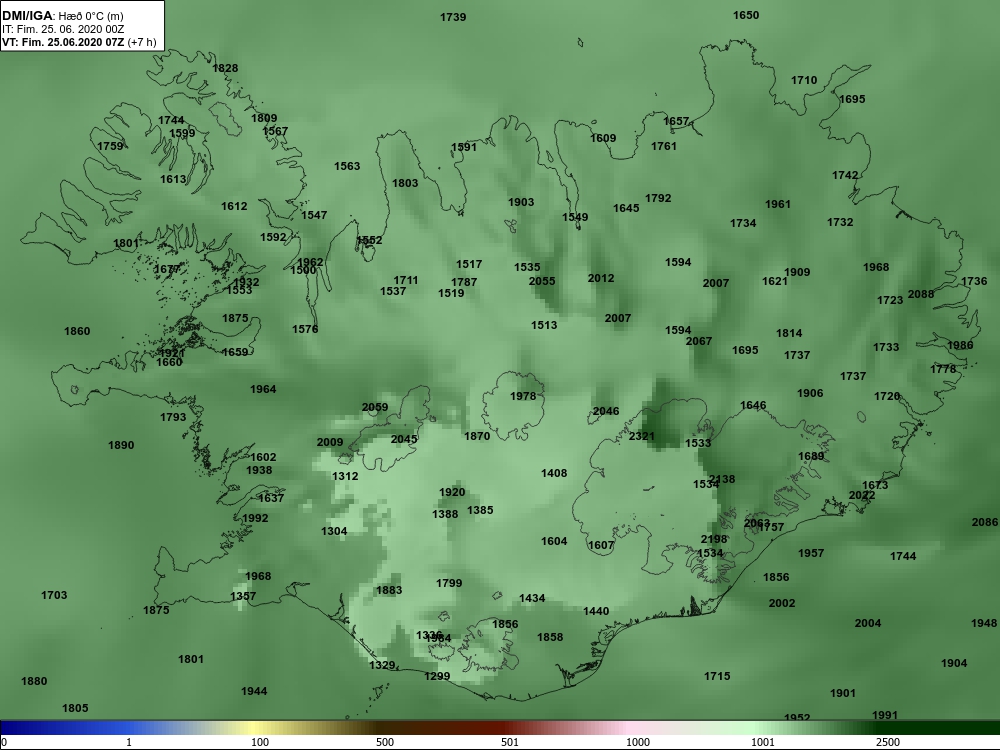Click the map value 1703
Screen dimensions: 1000x750
(54, 595)
